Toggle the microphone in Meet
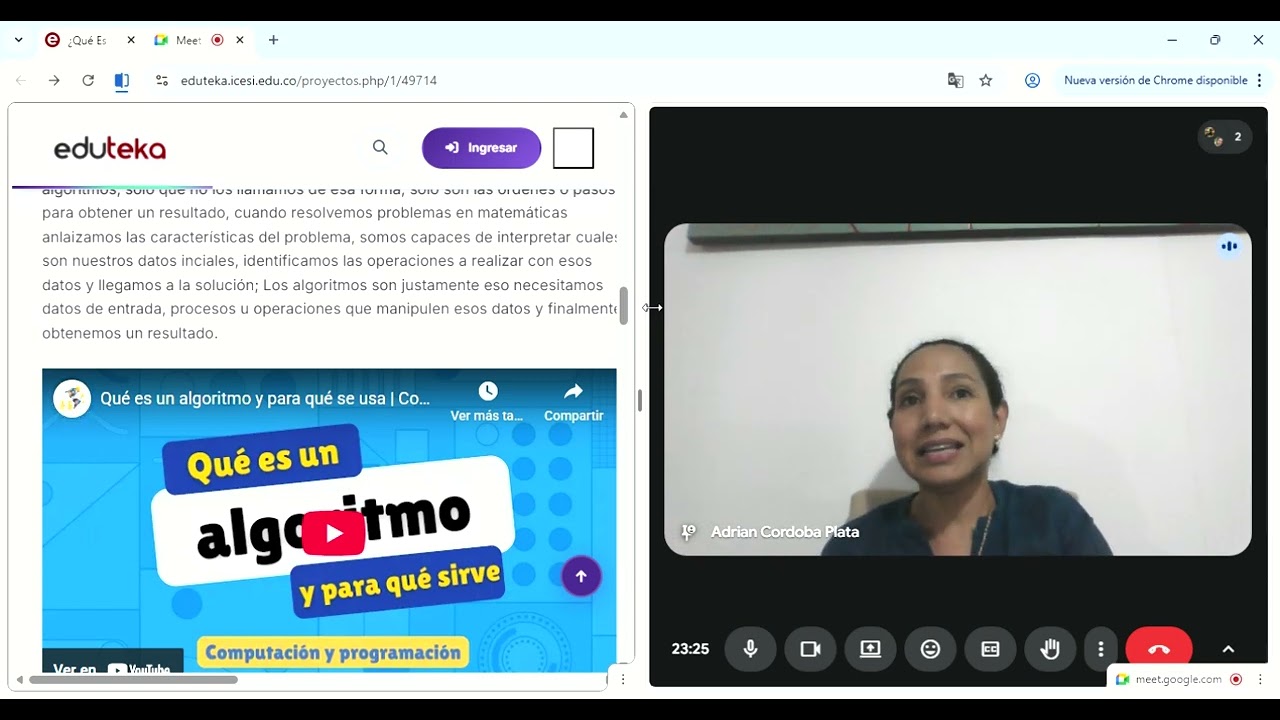Viewport: 1280px width, 720px height. [750, 649]
